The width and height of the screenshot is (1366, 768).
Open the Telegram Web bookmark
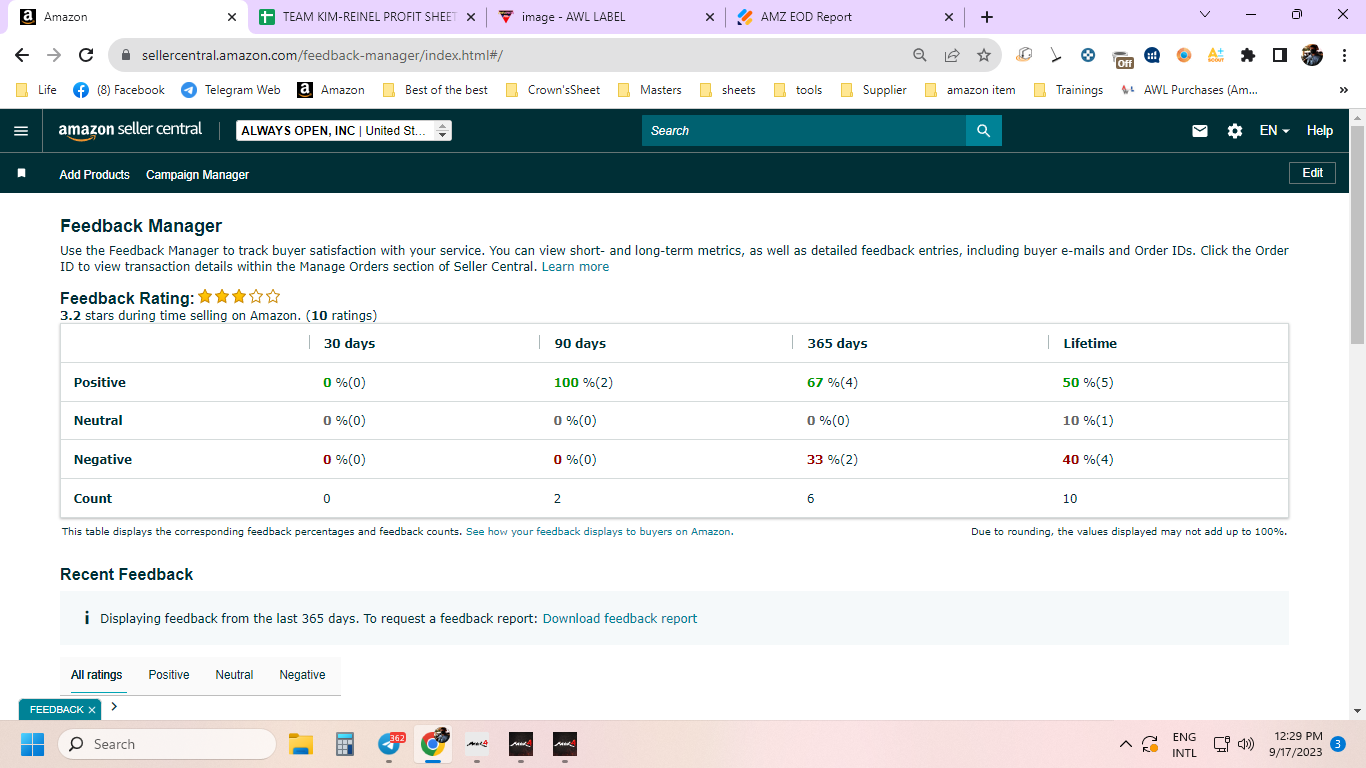231,90
